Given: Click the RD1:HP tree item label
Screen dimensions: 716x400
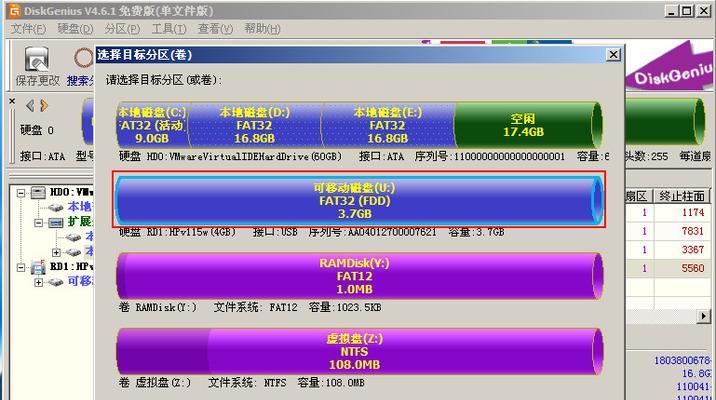Looking at the screenshot, I should (71, 267).
